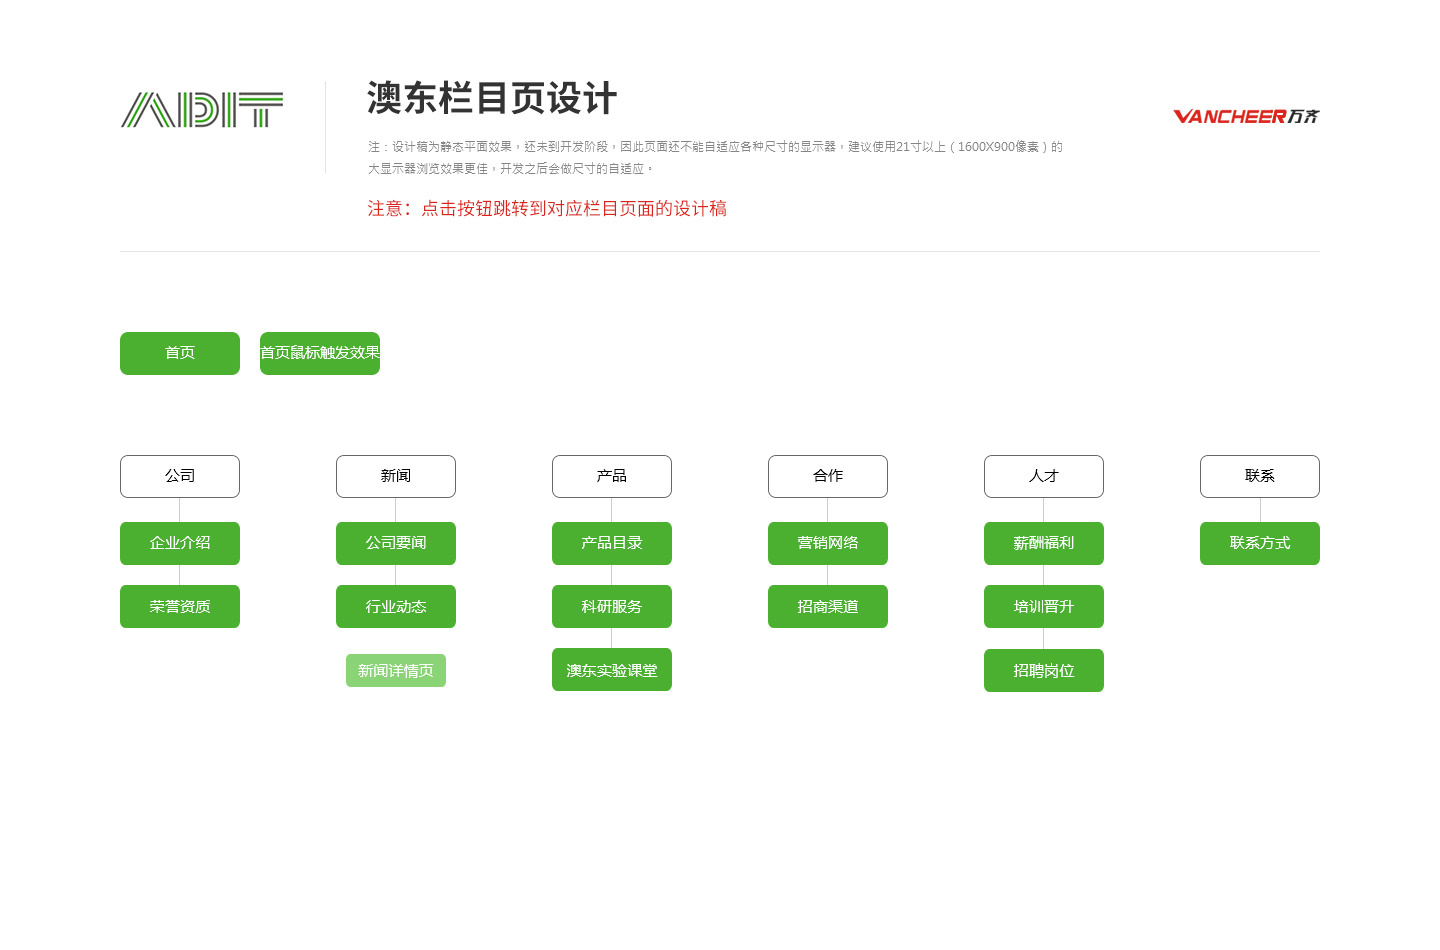The height and width of the screenshot is (950, 1440).
Task: Go to 荣誉资质 page
Action: tap(180, 607)
